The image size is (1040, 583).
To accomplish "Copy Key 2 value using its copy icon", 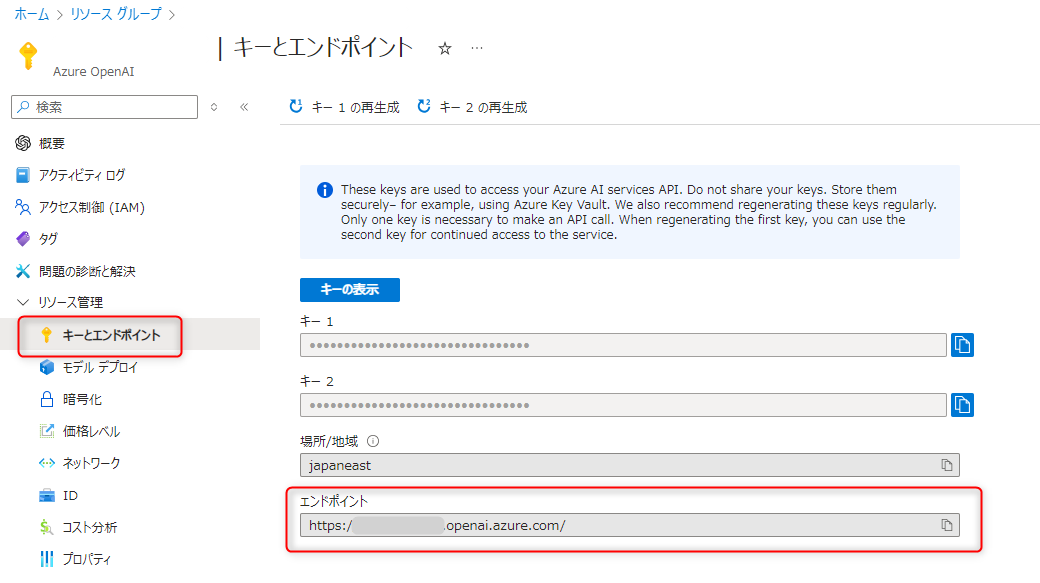I will pos(961,405).
